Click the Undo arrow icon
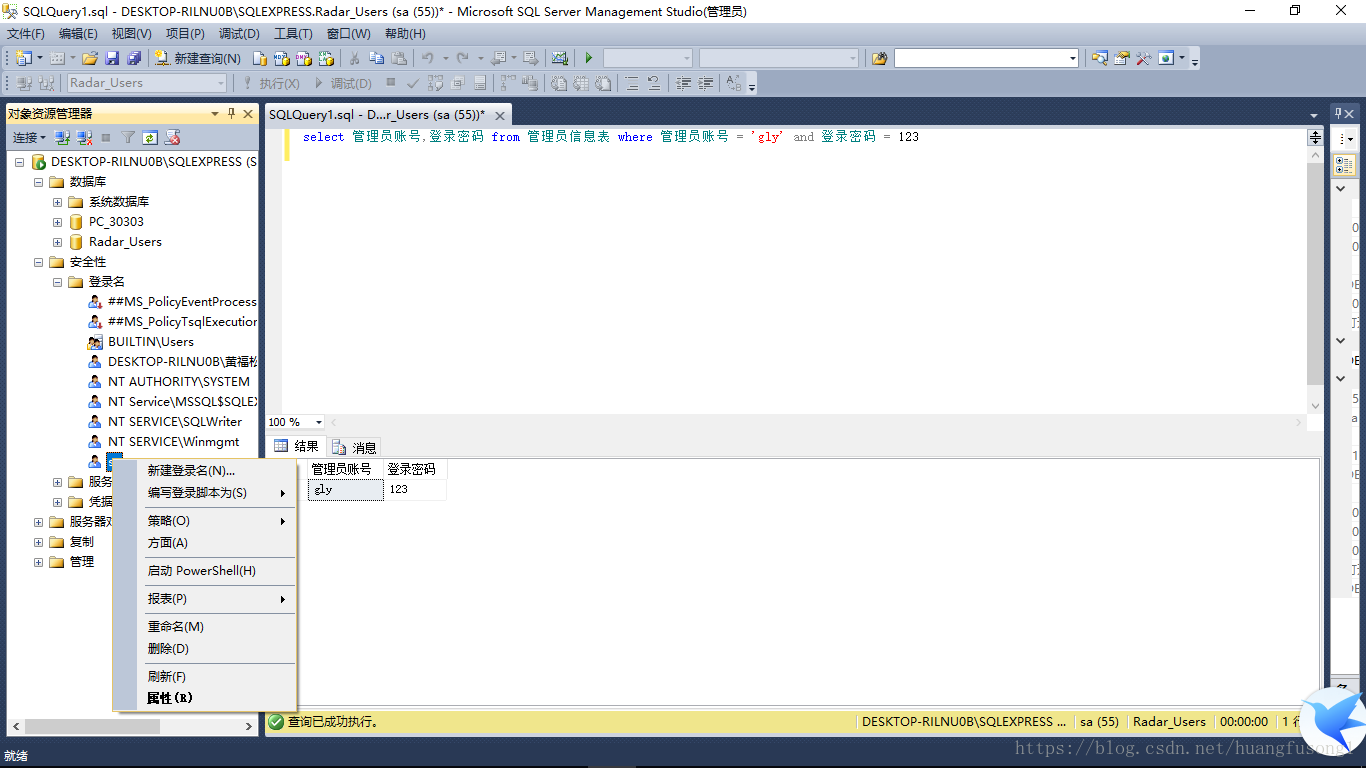 (428, 58)
